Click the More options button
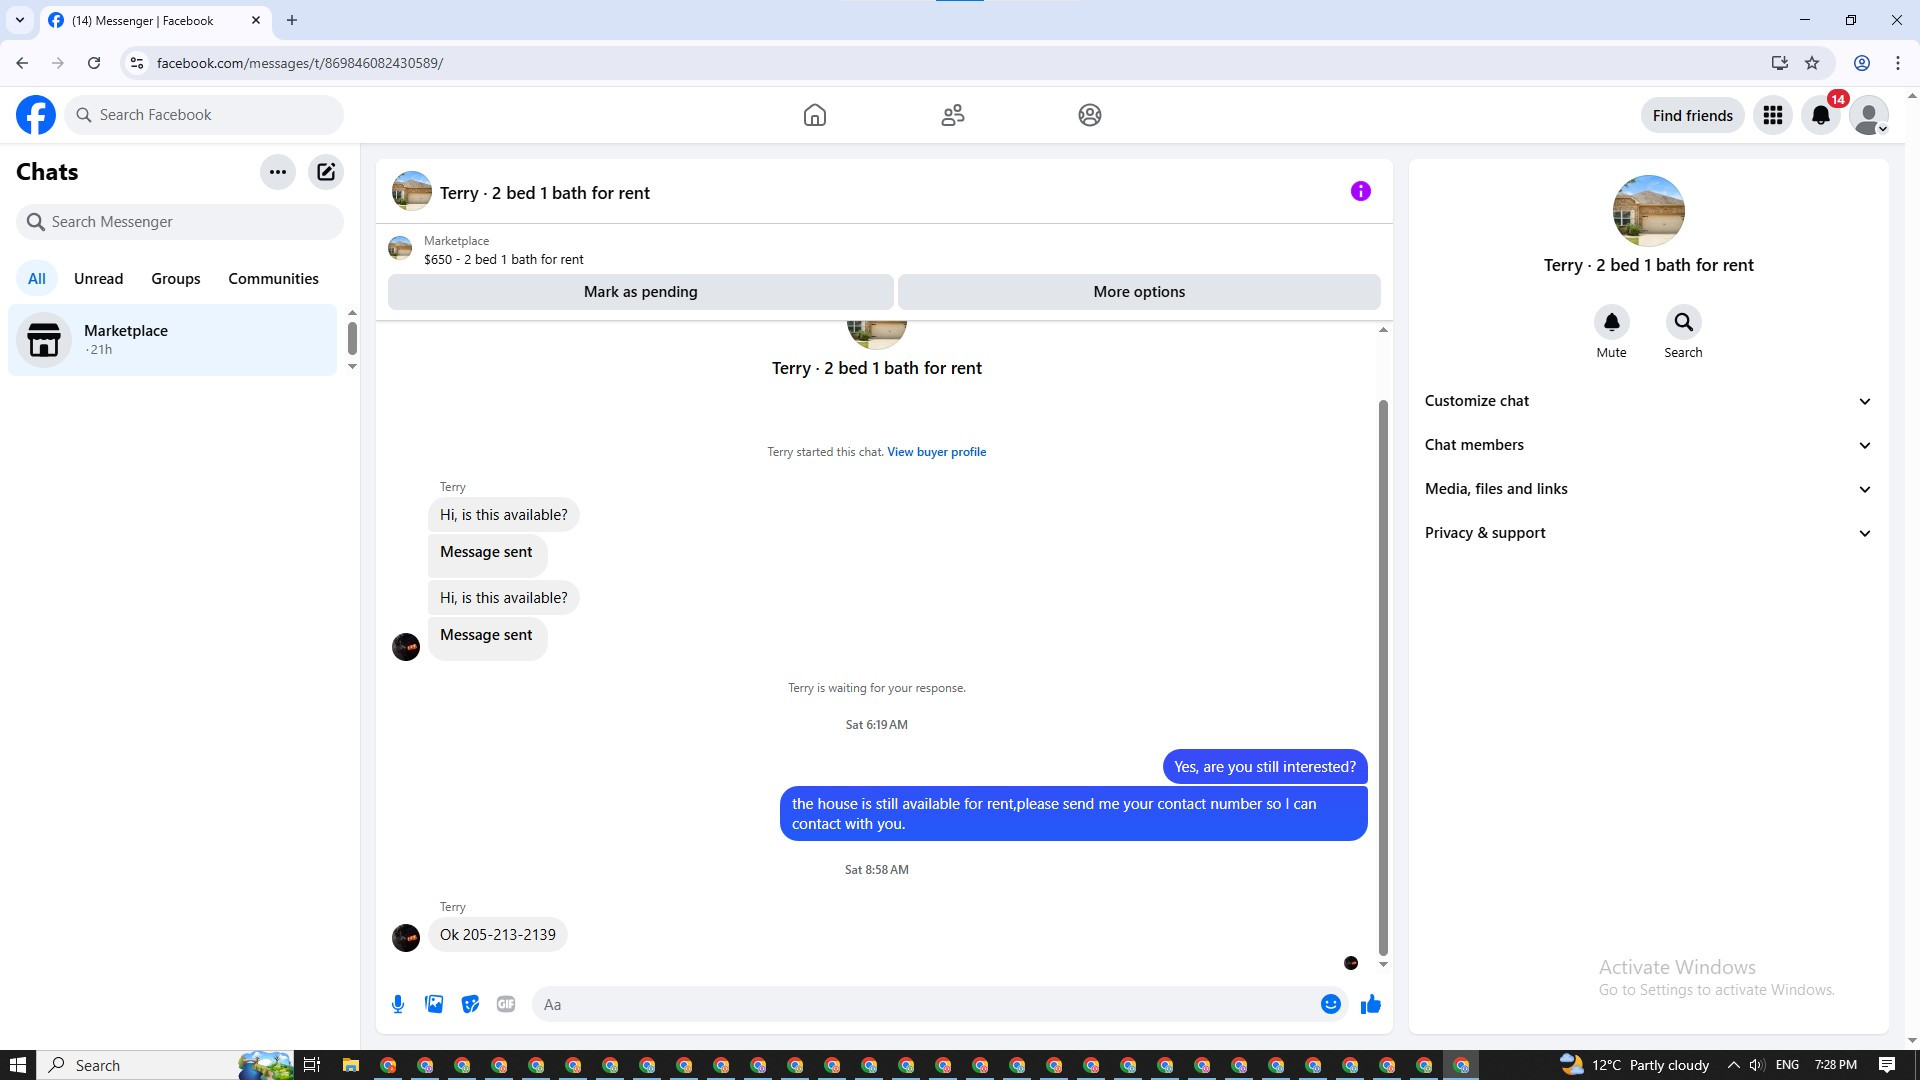 (1139, 292)
